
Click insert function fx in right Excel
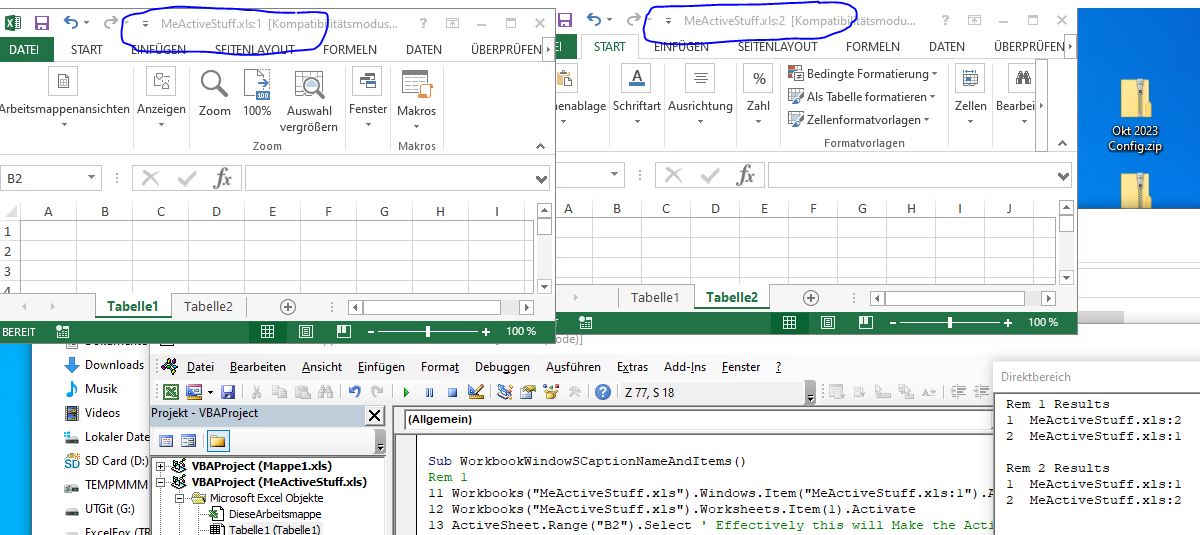[x=745, y=176]
